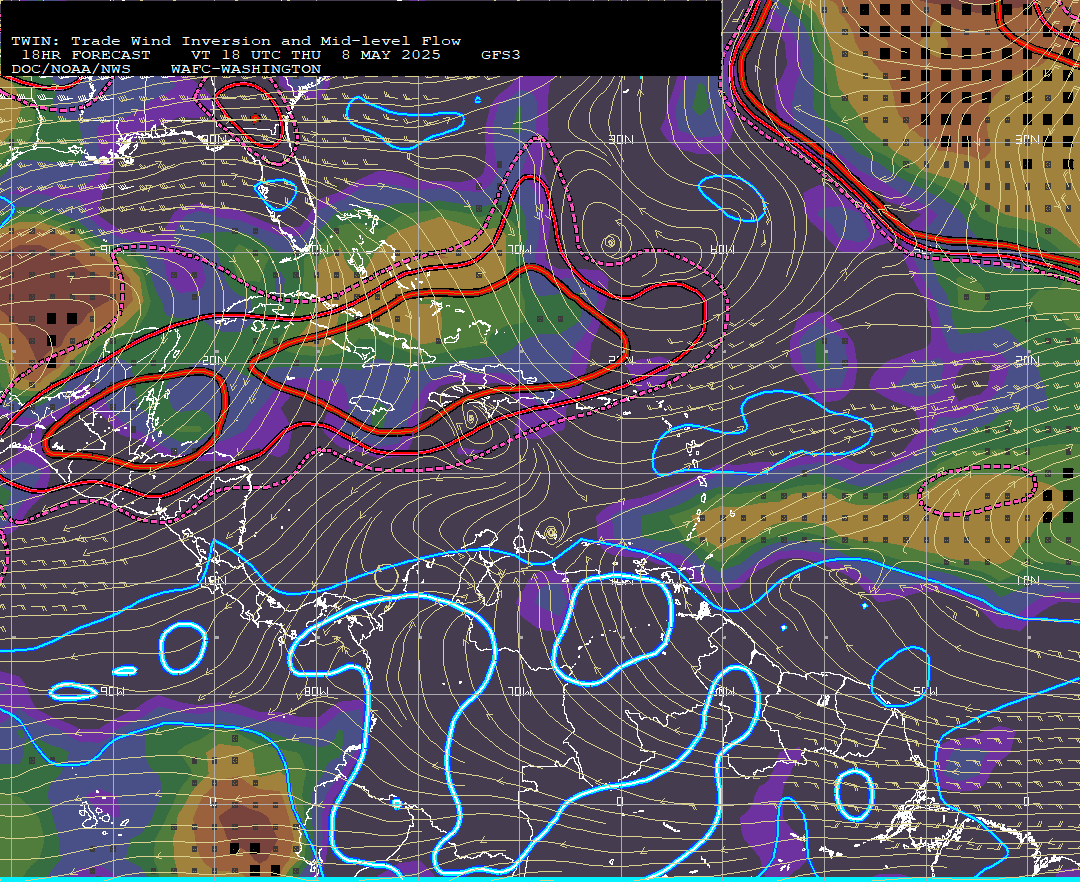This screenshot has height=882, width=1080.
Task: Click the "90W" label in the eastern Pacific
Action: pyautogui.click(x=112, y=691)
